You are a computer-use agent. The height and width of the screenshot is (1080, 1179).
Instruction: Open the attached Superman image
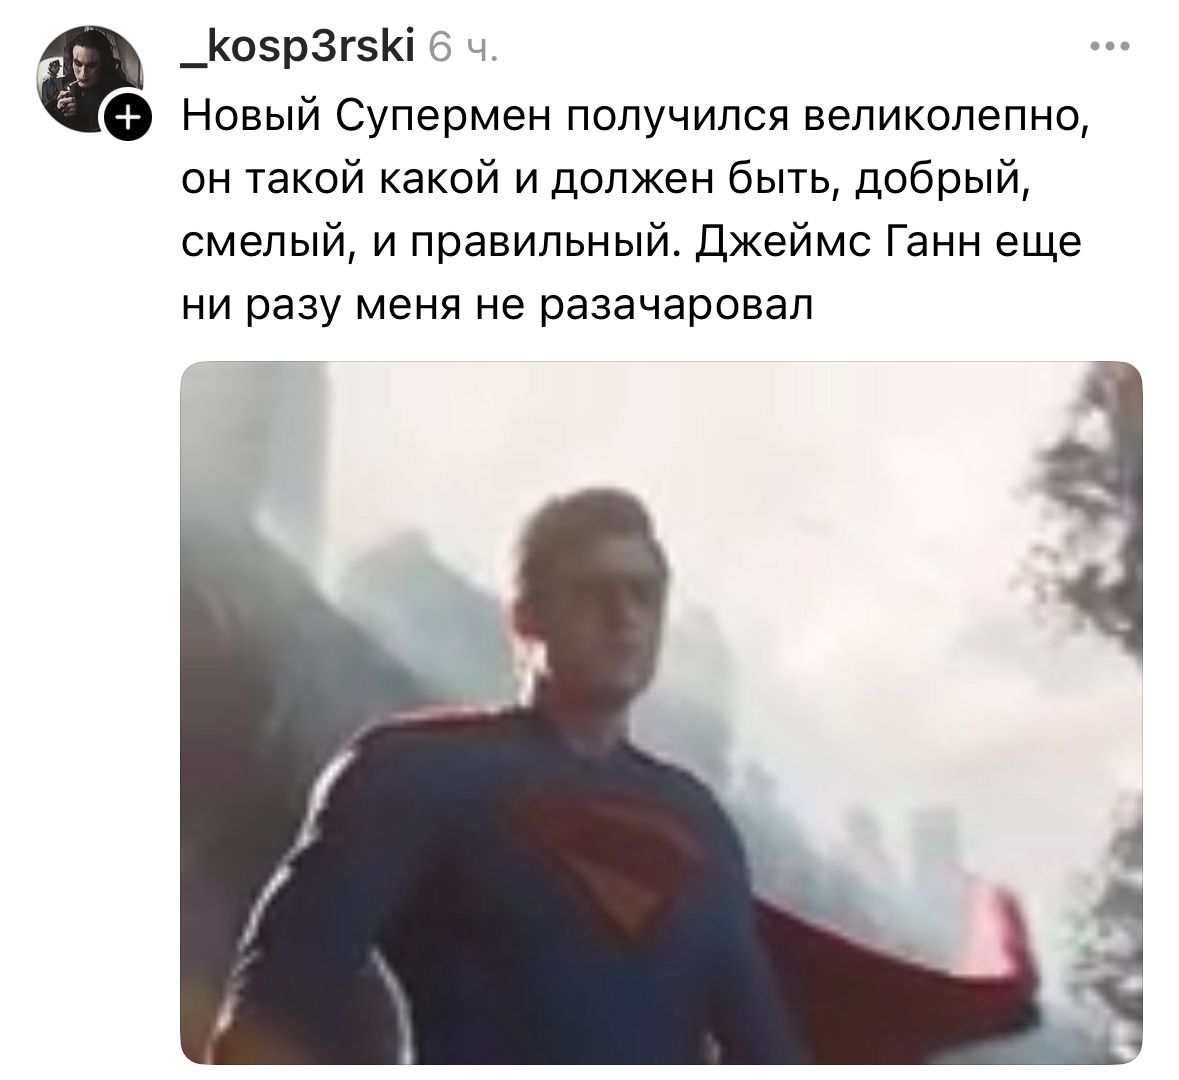click(x=661, y=712)
